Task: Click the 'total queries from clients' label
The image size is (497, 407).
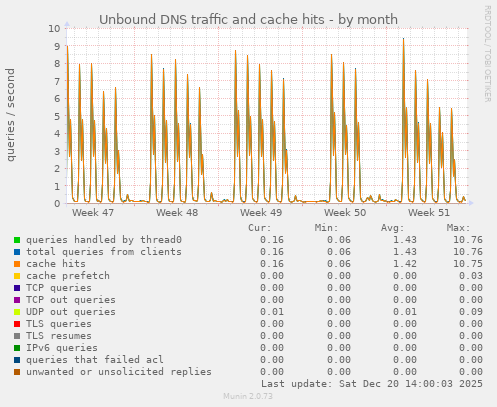Action: pyautogui.click(x=104, y=252)
